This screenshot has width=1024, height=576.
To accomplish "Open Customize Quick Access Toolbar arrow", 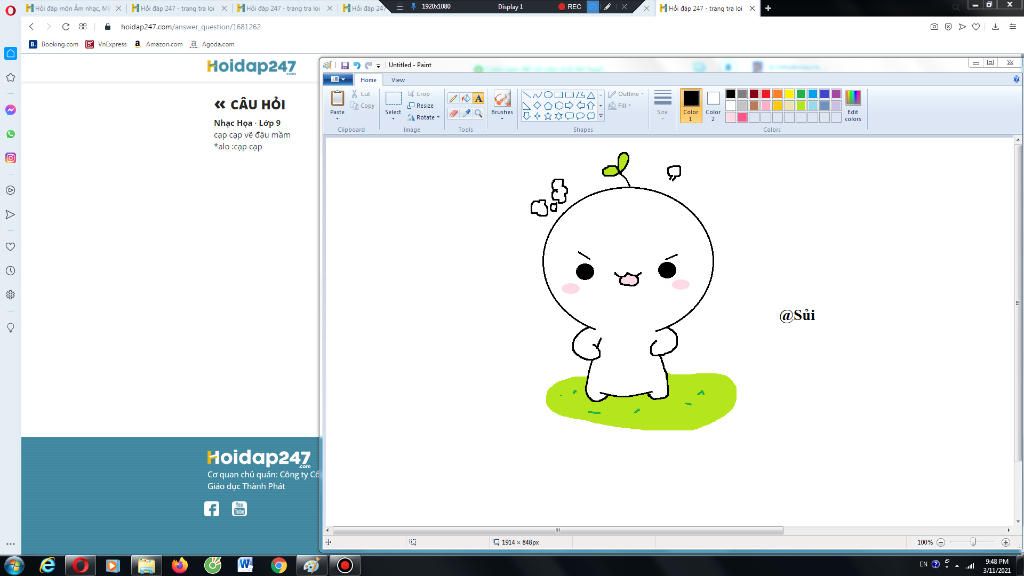I will (378, 65).
